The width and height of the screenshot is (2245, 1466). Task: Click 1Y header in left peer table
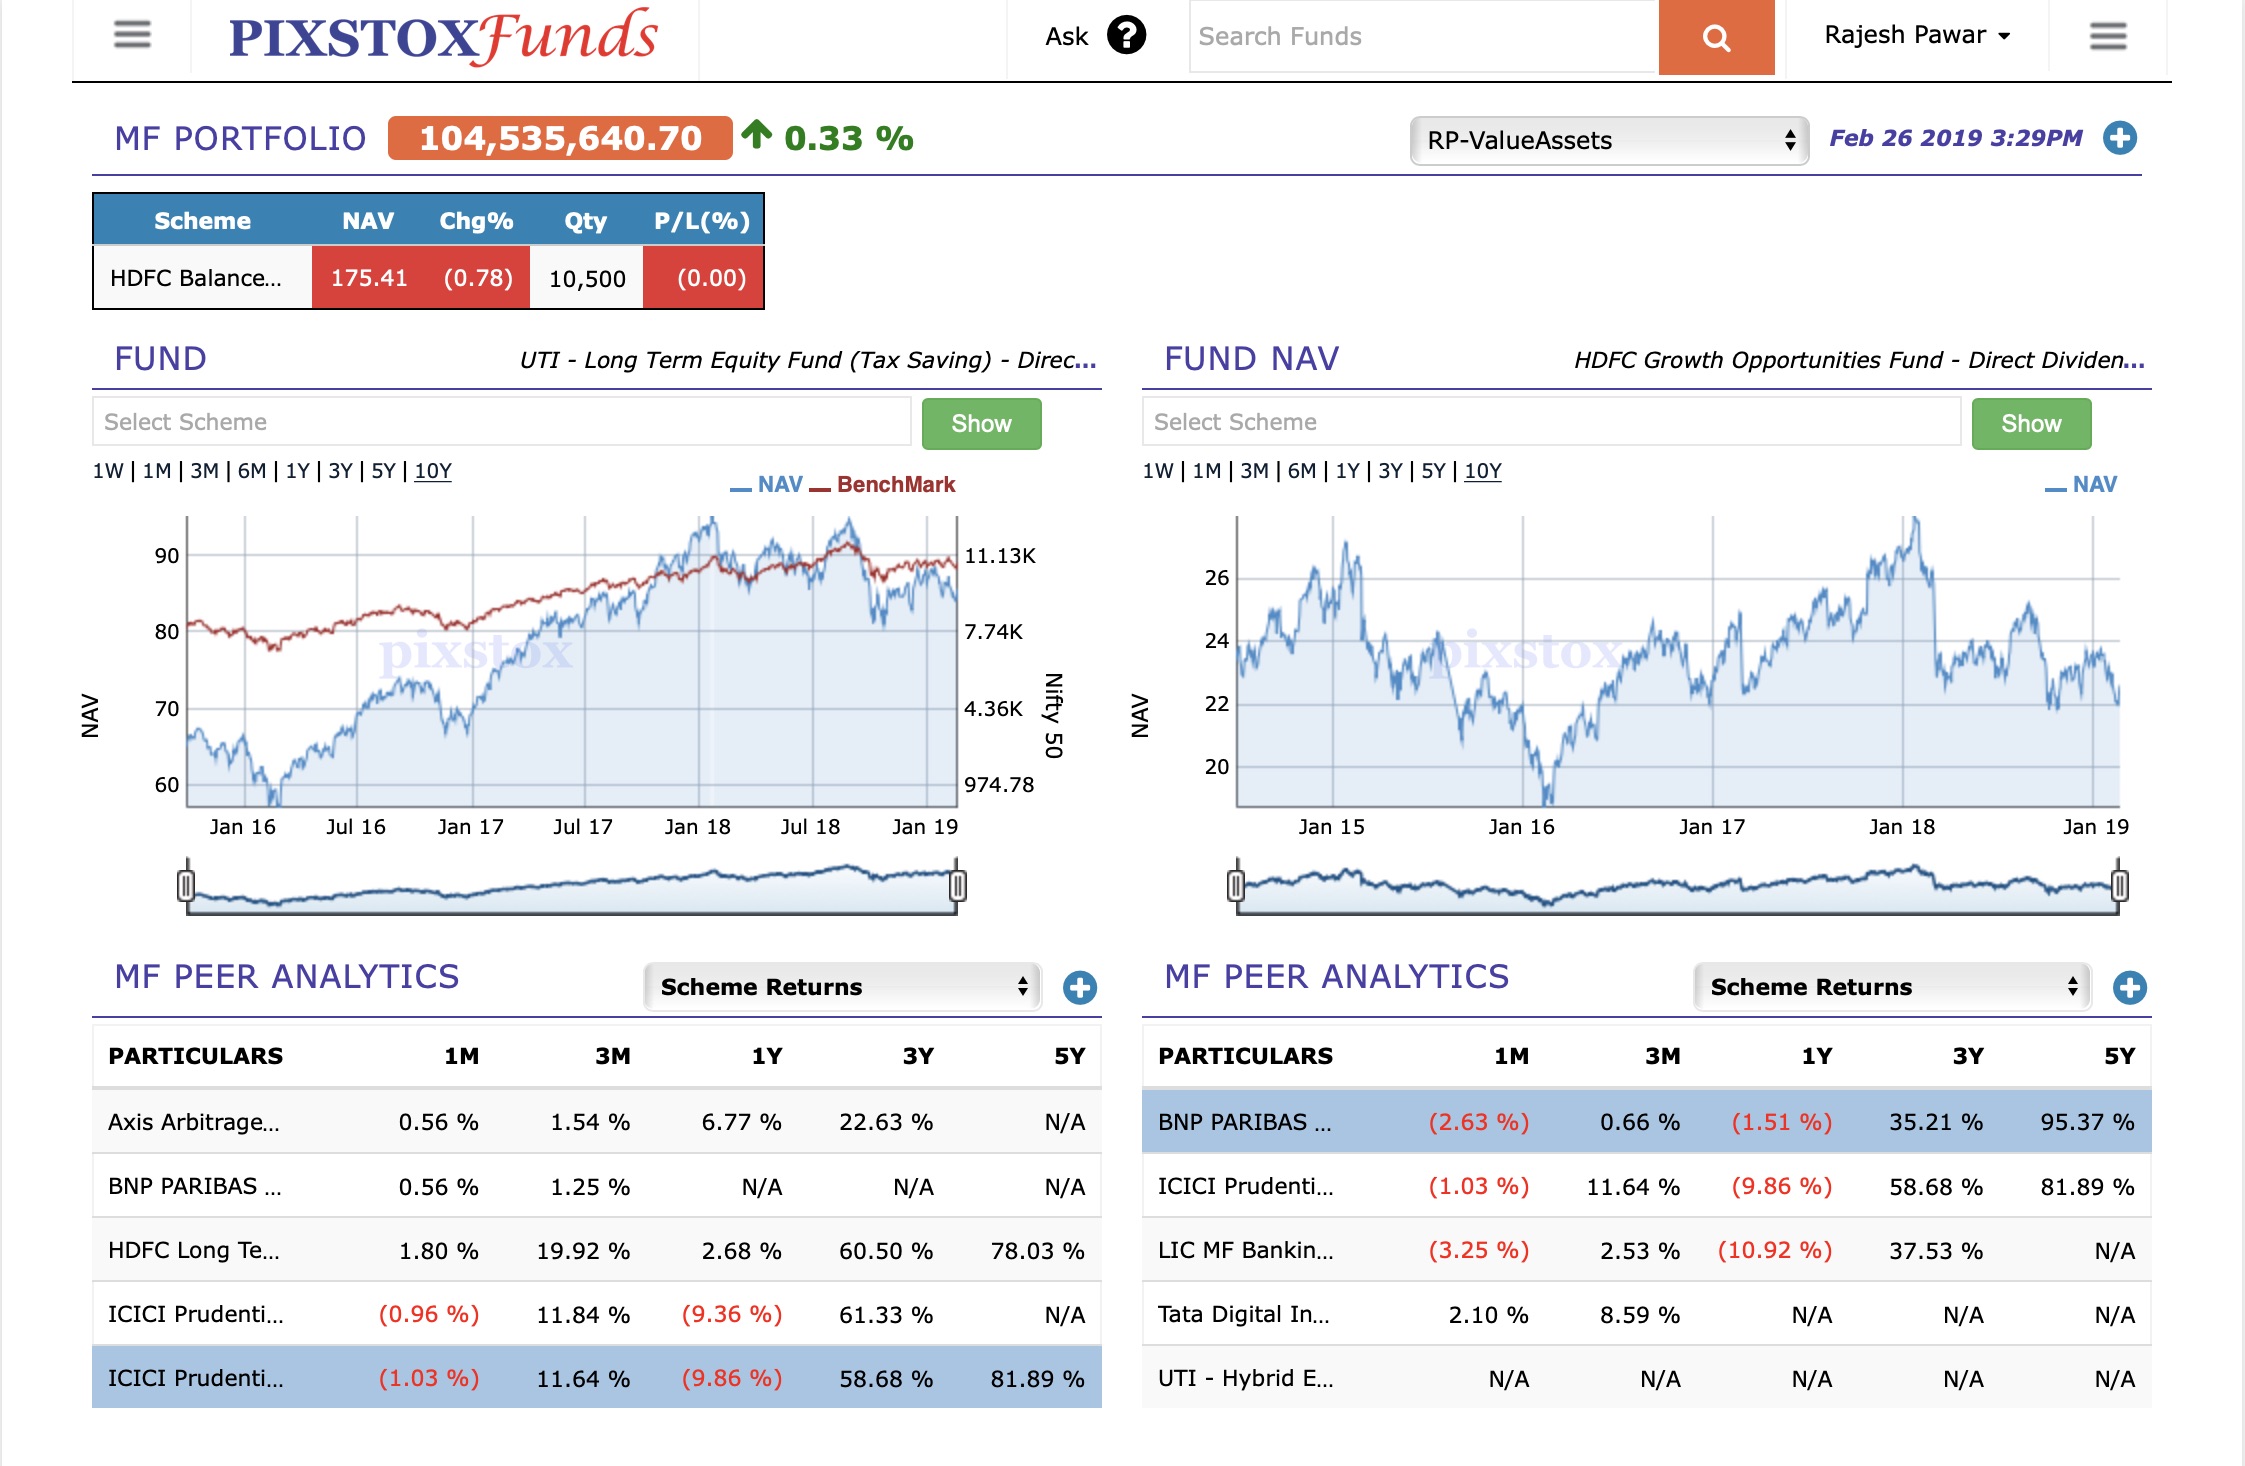pyautogui.click(x=767, y=1056)
